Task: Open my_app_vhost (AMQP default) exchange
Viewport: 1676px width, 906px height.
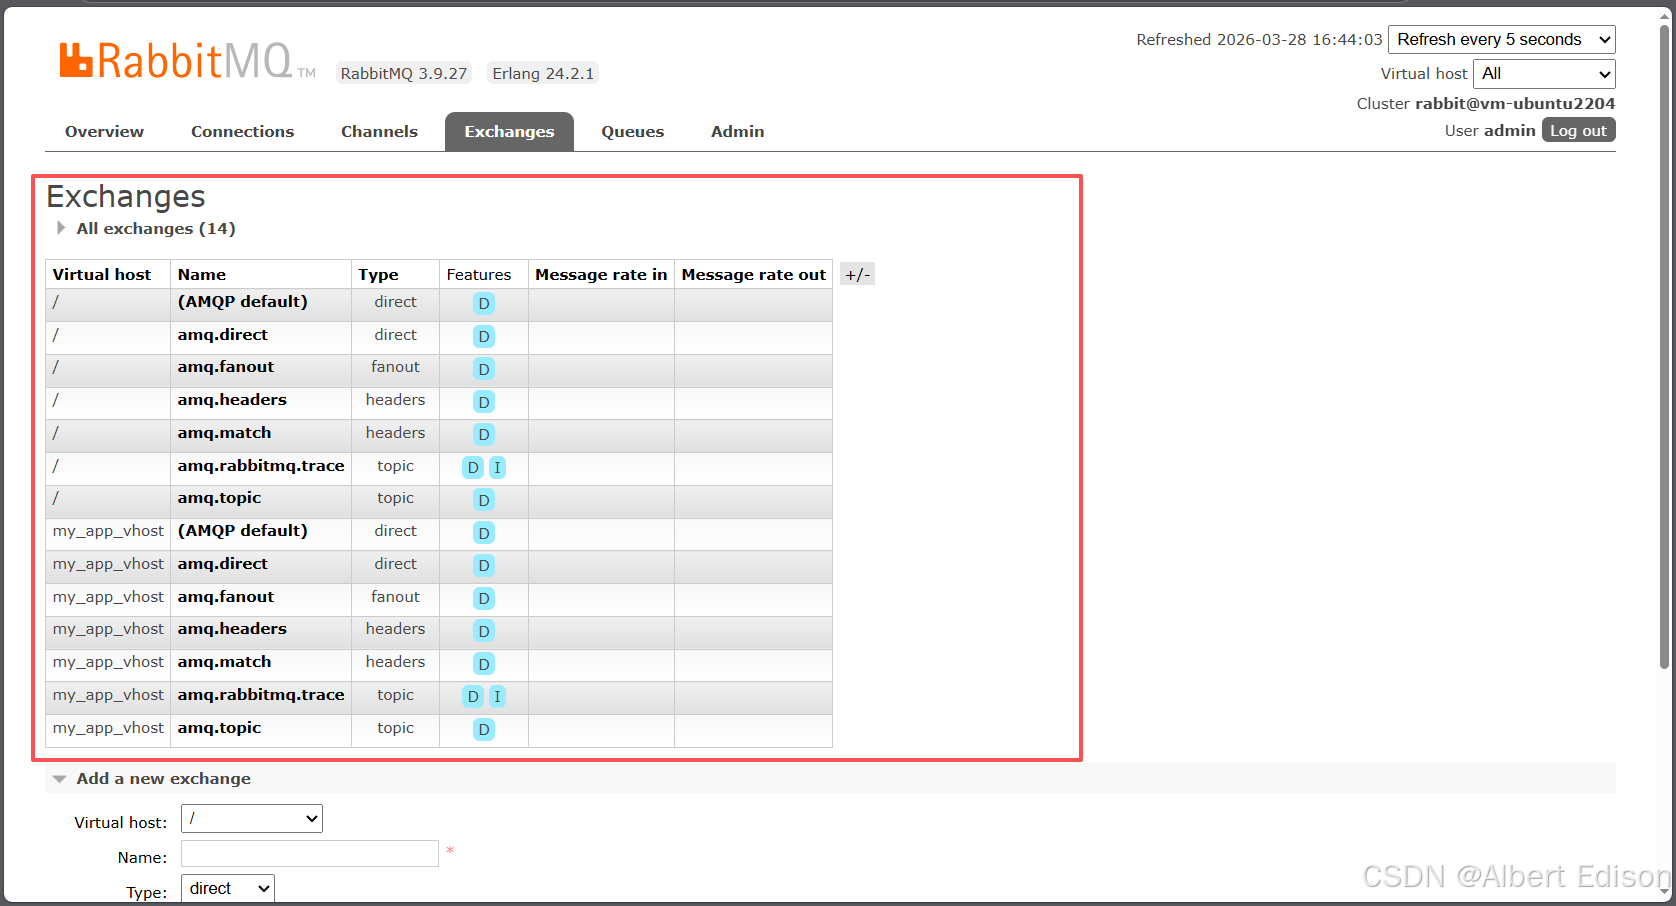Action: [x=243, y=531]
